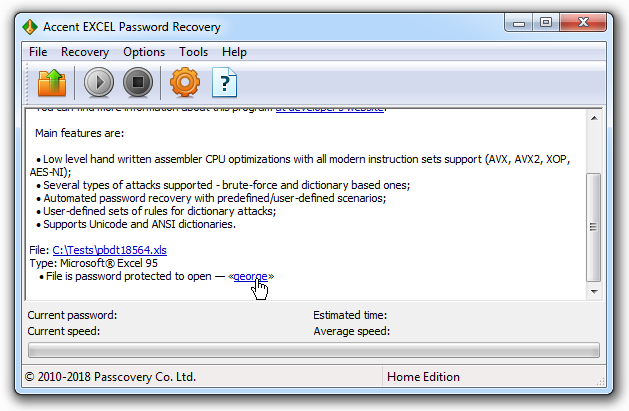
Task: Click the app logo in title bar
Action: tap(30, 27)
